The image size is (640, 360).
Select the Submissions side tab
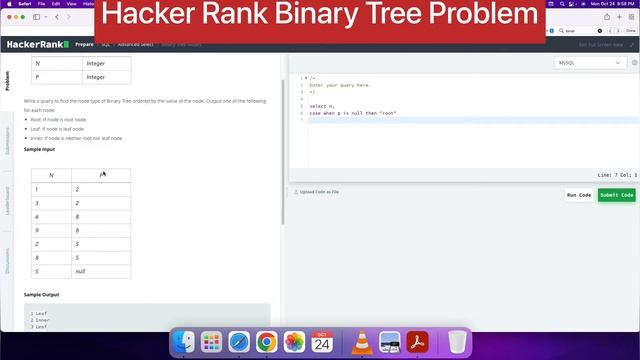tap(7, 141)
